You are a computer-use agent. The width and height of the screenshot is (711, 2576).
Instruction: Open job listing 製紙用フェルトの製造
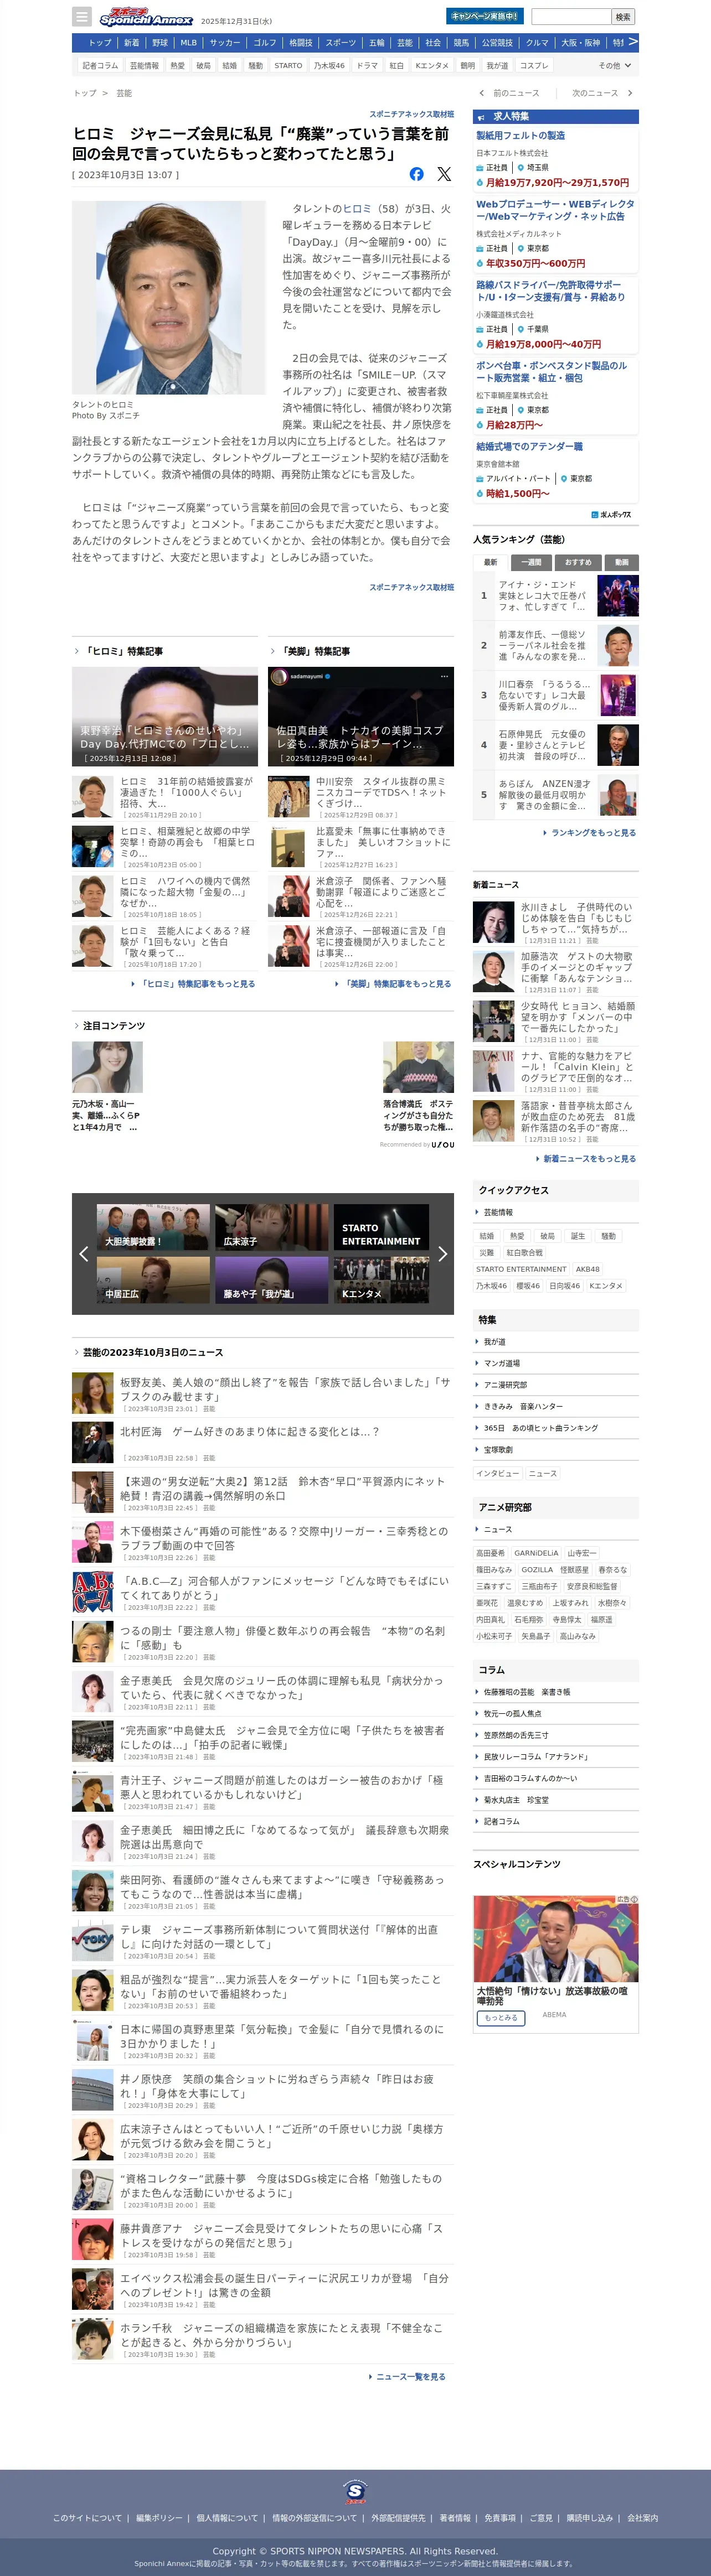tap(520, 135)
